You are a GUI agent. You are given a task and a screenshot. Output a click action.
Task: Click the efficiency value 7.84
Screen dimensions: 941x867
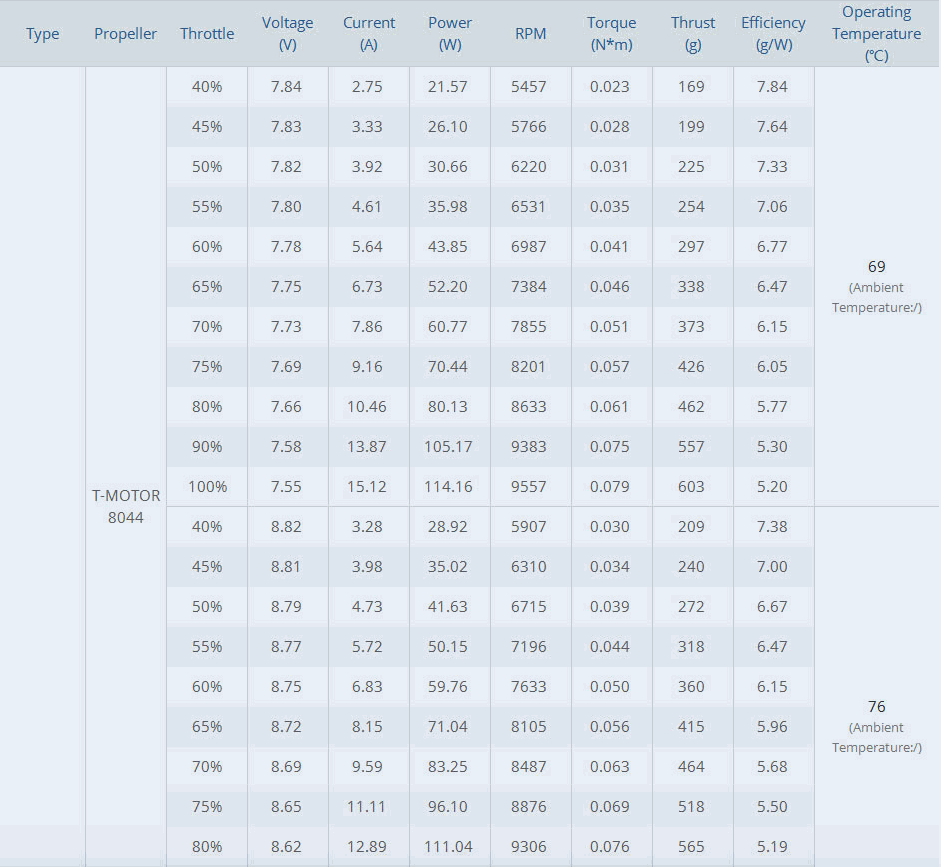click(772, 87)
